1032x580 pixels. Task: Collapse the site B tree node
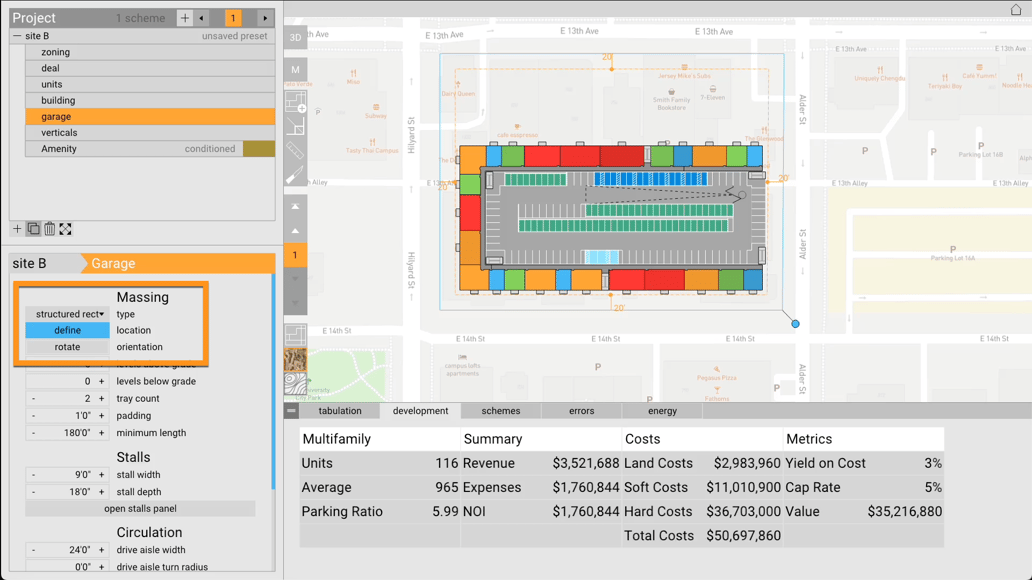click(17, 36)
